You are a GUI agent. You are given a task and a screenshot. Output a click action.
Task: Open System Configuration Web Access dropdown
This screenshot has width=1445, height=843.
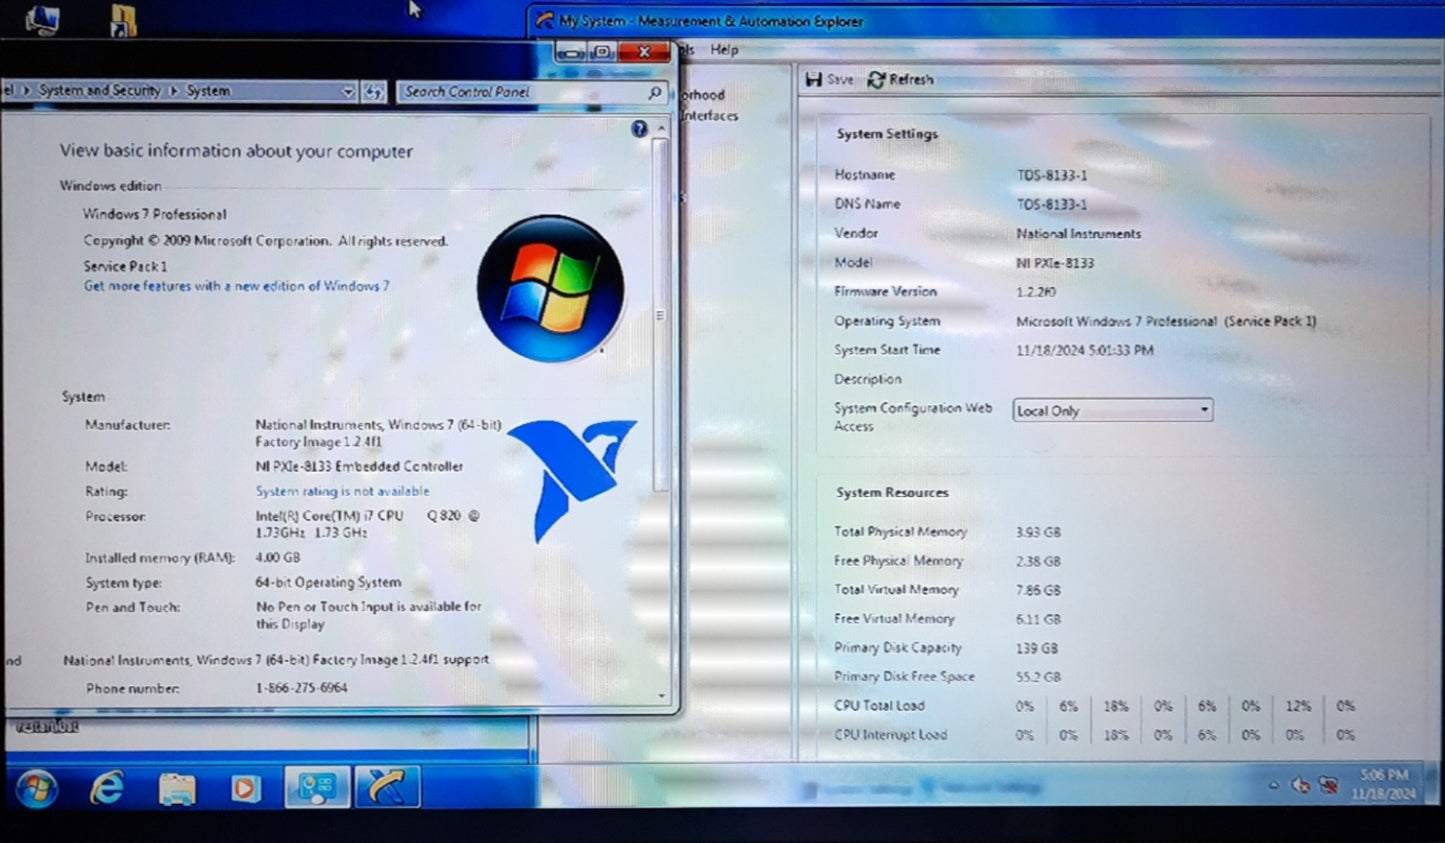(1204, 410)
